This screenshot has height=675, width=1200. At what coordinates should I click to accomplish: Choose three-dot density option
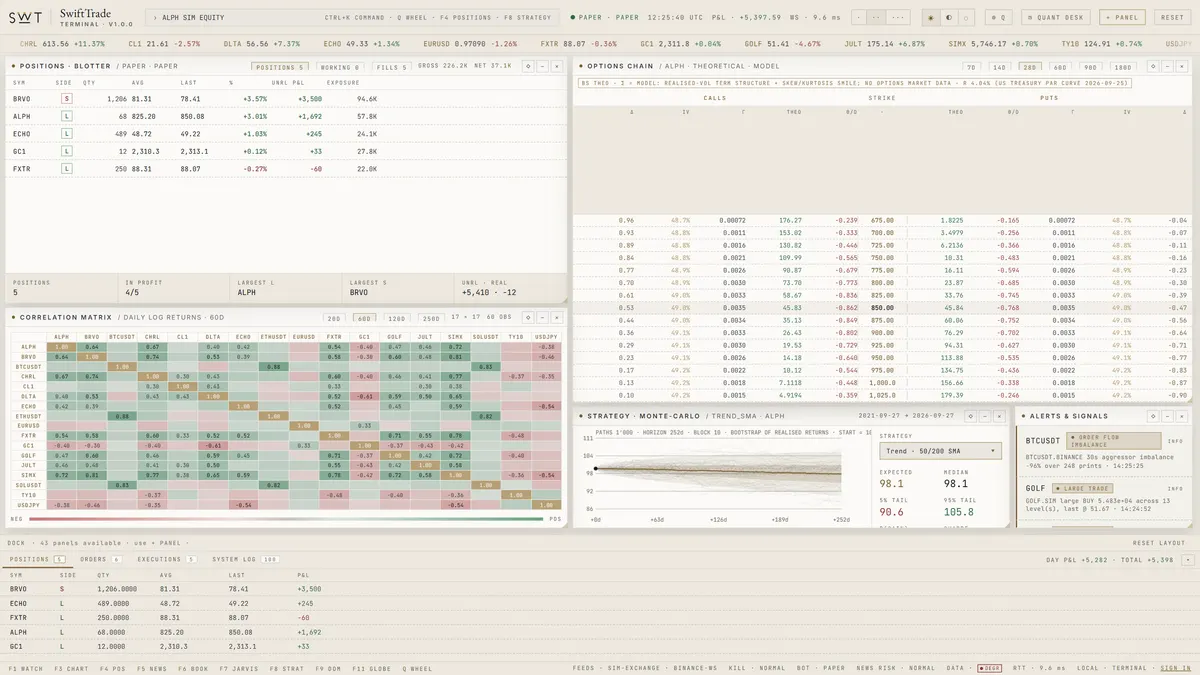[900, 17]
